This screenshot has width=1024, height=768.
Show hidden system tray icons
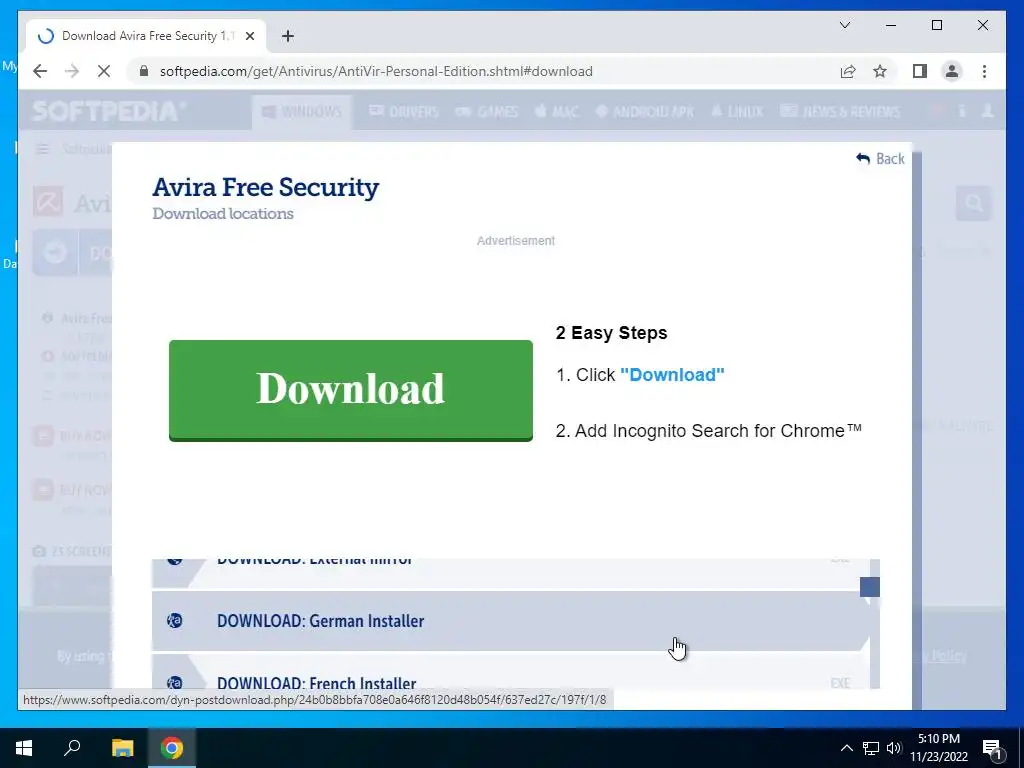pyautogui.click(x=846, y=748)
